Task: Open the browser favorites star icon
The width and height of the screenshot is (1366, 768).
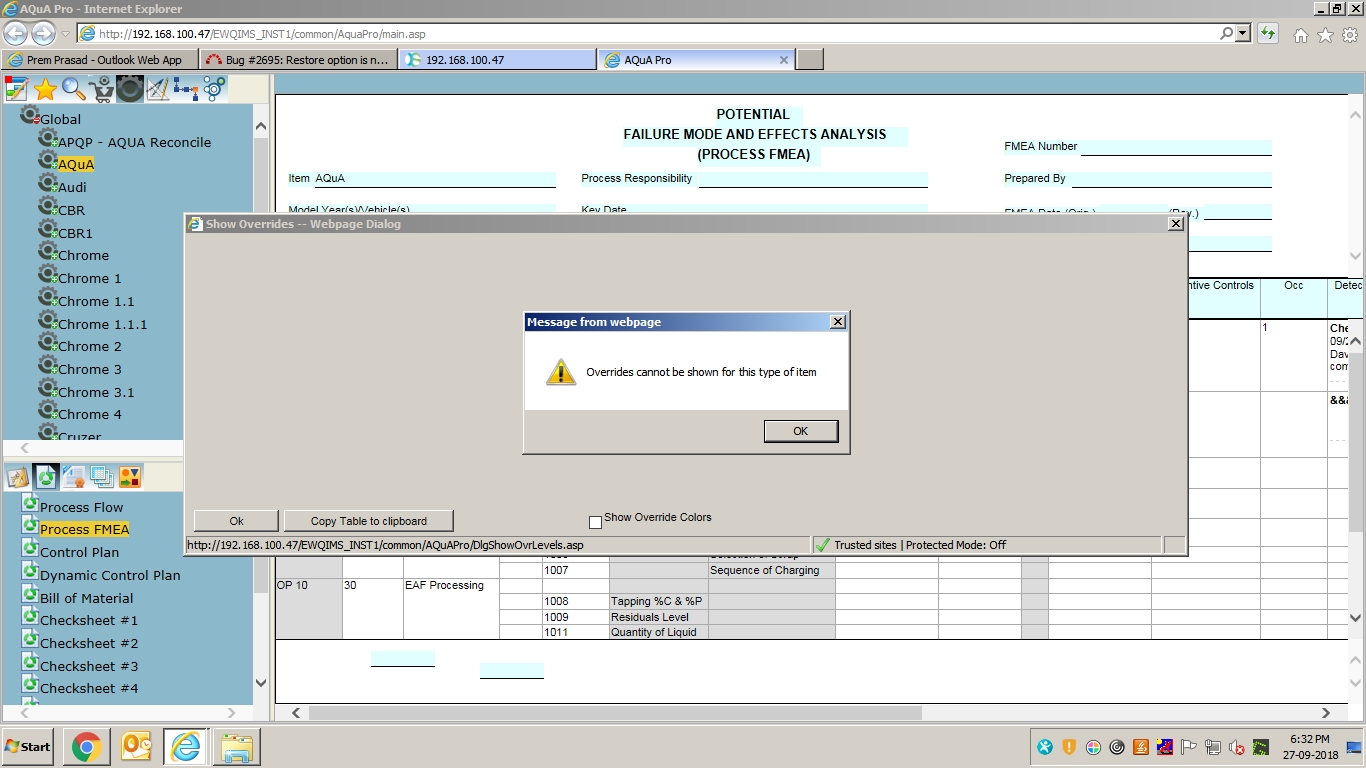Action: point(1326,35)
